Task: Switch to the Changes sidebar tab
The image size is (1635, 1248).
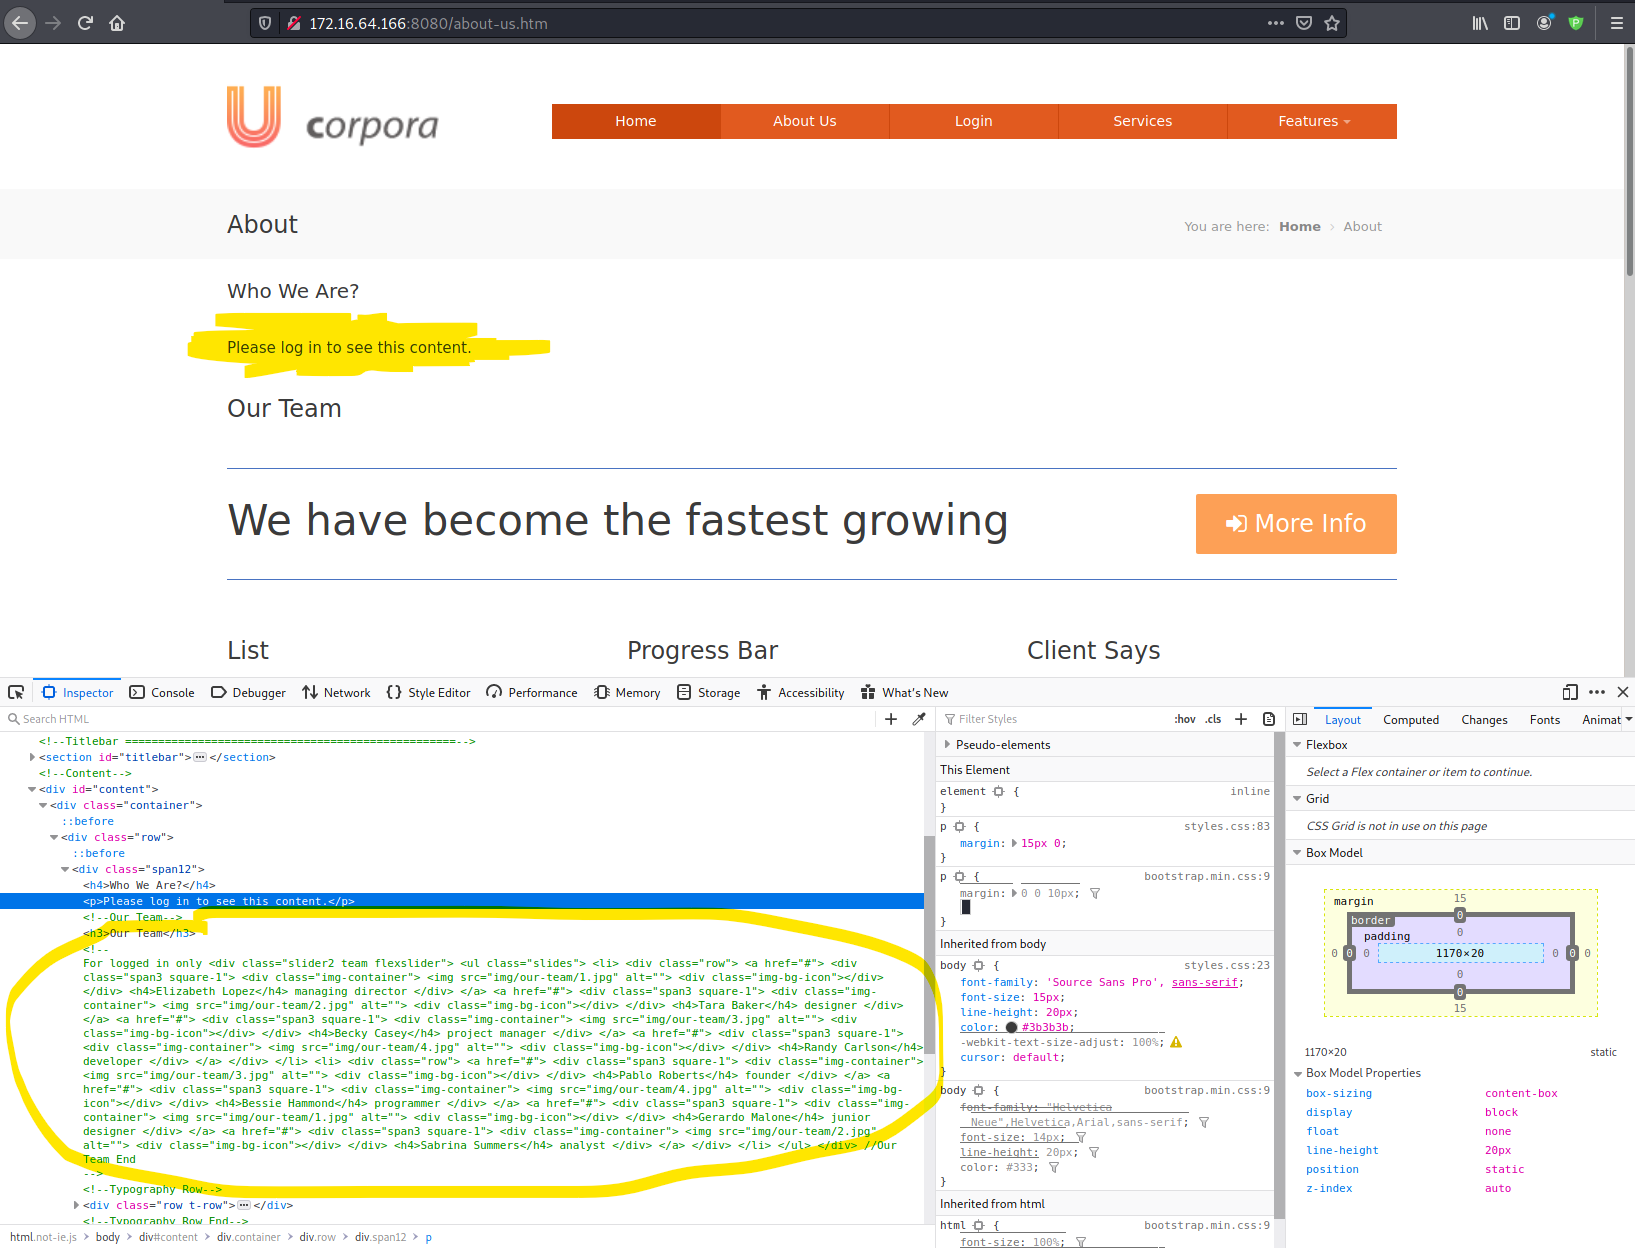Action: click(1484, 719)
